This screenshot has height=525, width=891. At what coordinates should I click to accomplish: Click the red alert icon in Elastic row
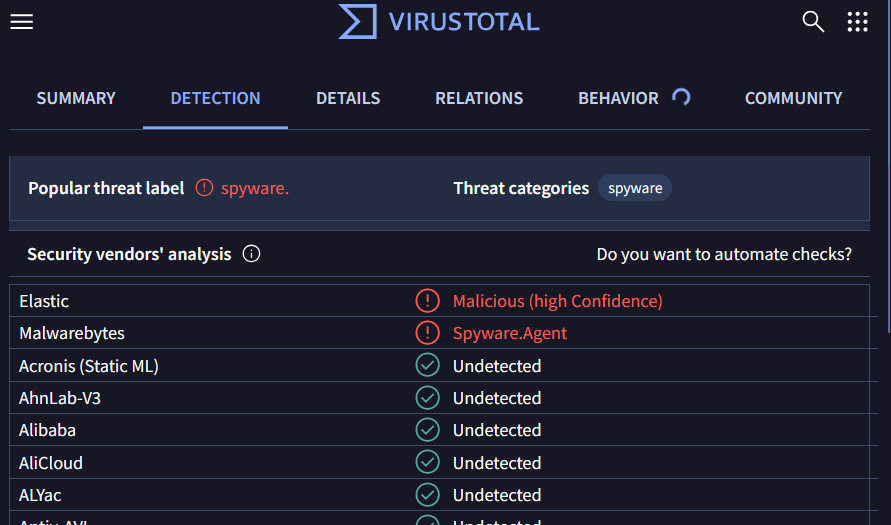427,301
